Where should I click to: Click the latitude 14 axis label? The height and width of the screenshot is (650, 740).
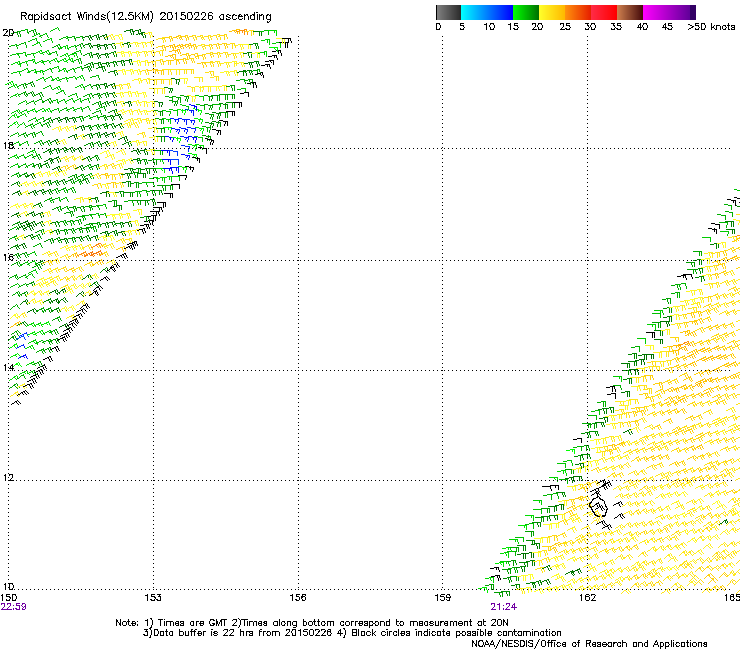pyautogui.click(x=8, y=367)
